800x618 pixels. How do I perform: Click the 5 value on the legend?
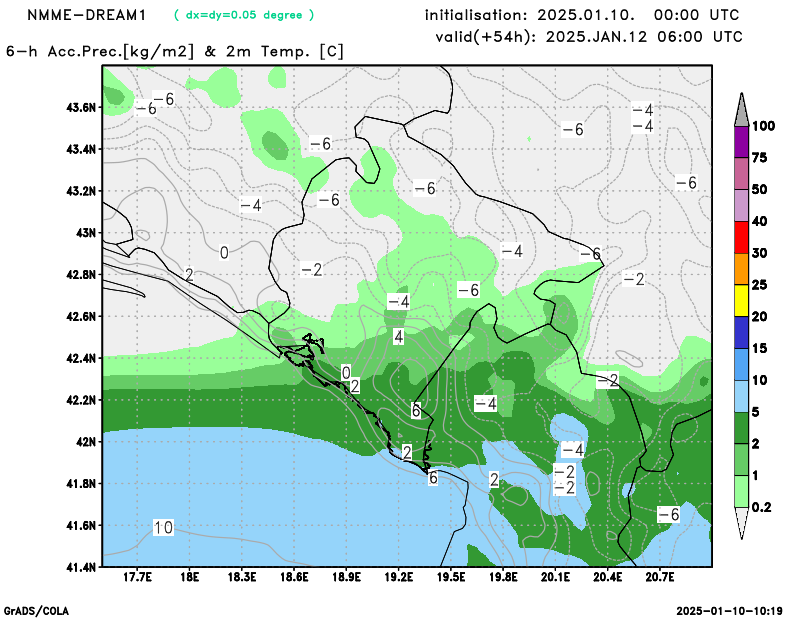[x=756, y=412]
